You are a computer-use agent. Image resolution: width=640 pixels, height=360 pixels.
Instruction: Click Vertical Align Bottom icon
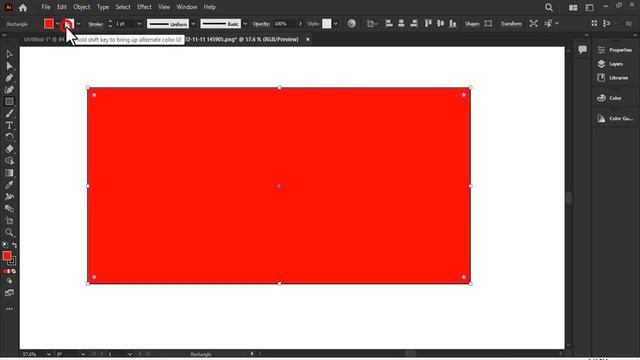[453, 24]
